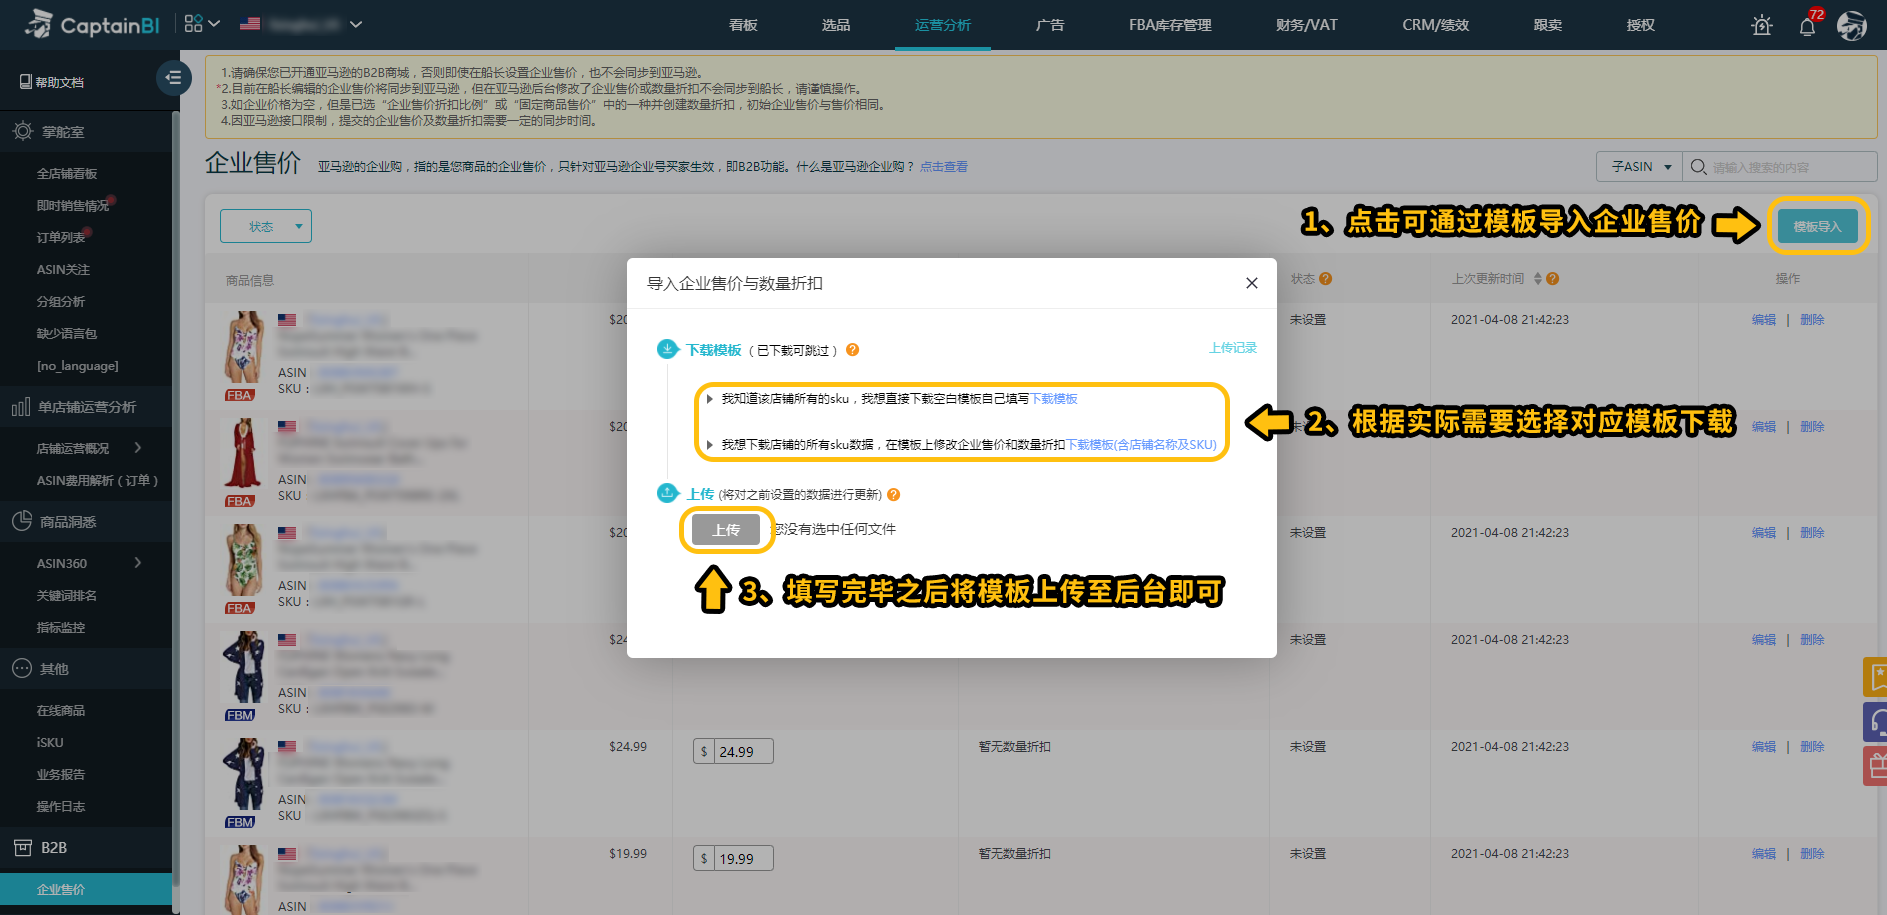
Task: Collapse the sidebar with the toggle icon
Action: coord(174,78)
